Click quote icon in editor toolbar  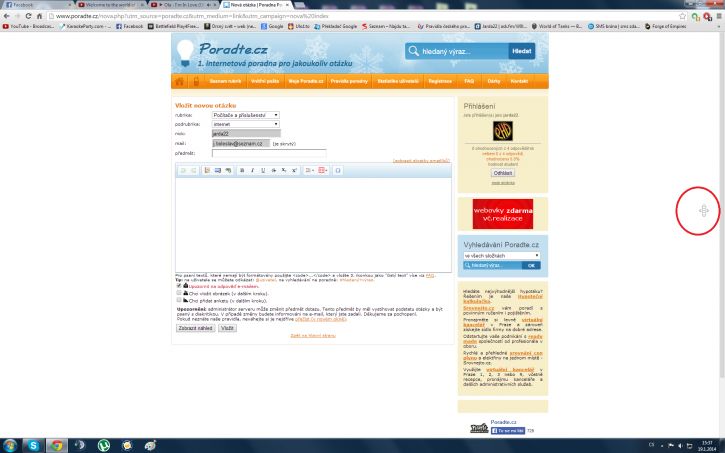228,171
